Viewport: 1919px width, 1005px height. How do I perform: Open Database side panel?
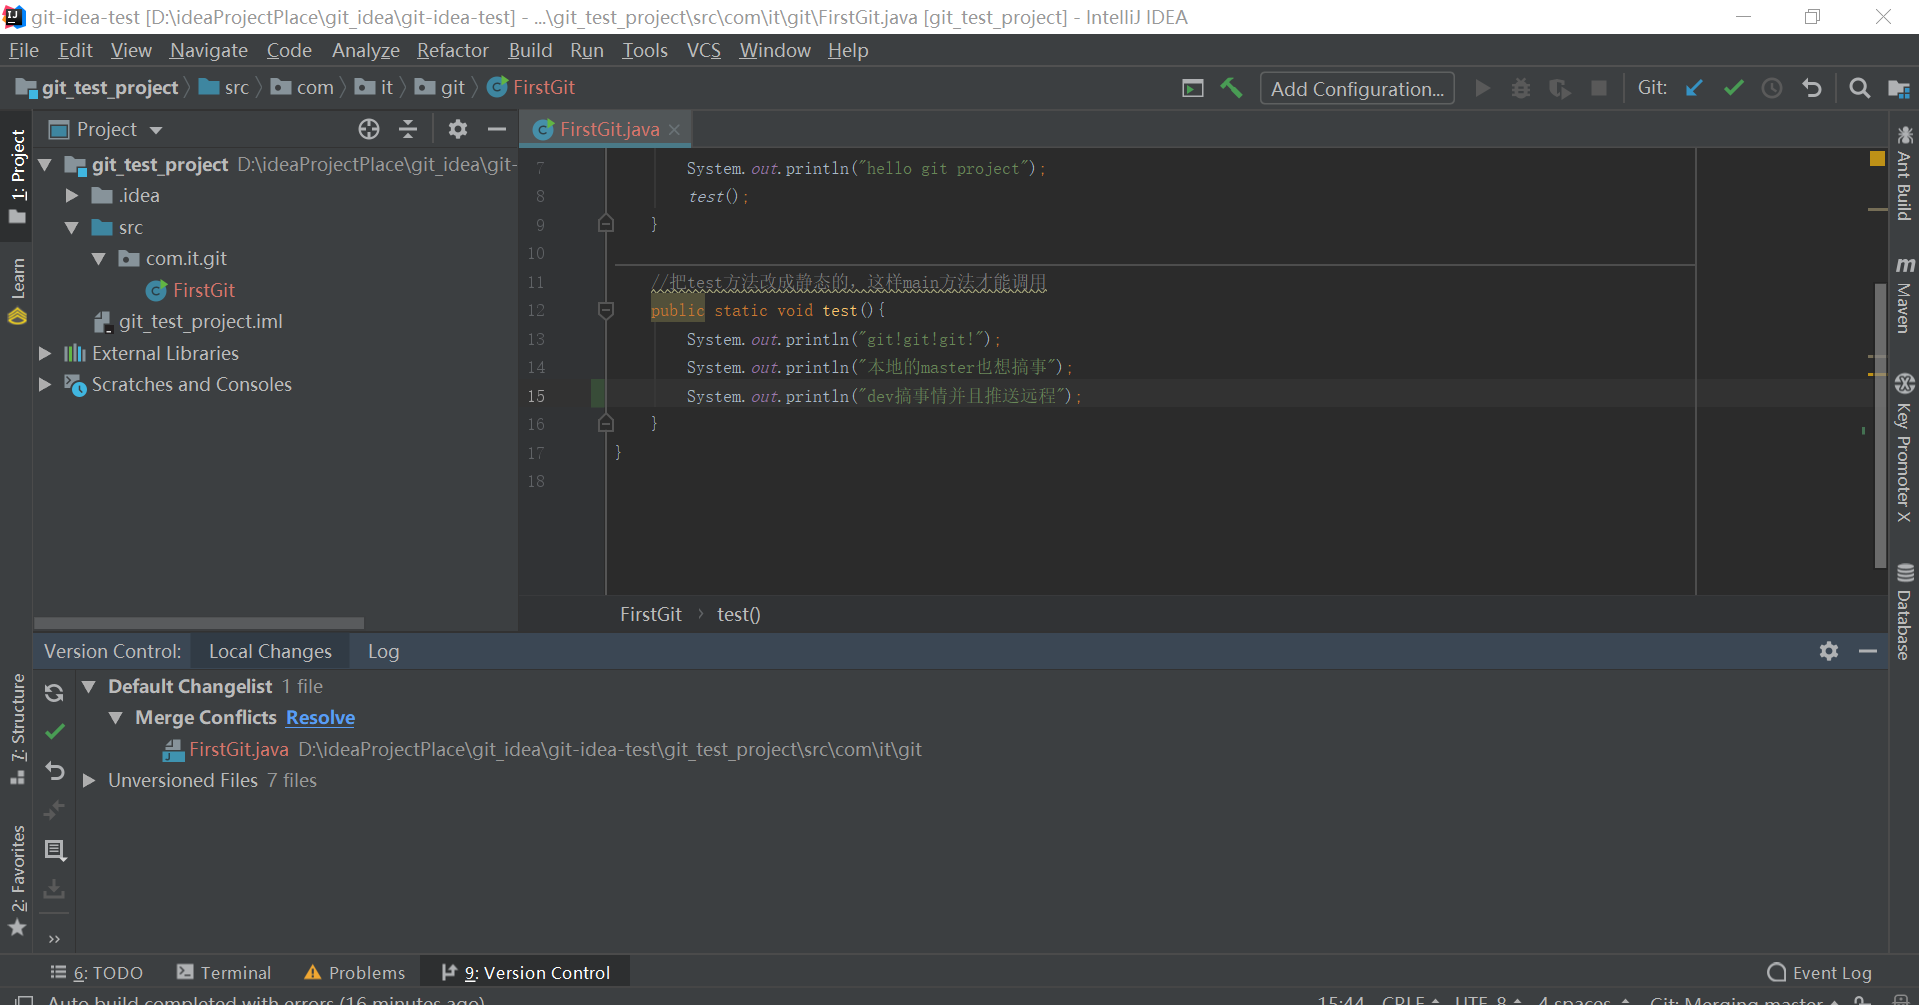click(x=1904, y=611)
